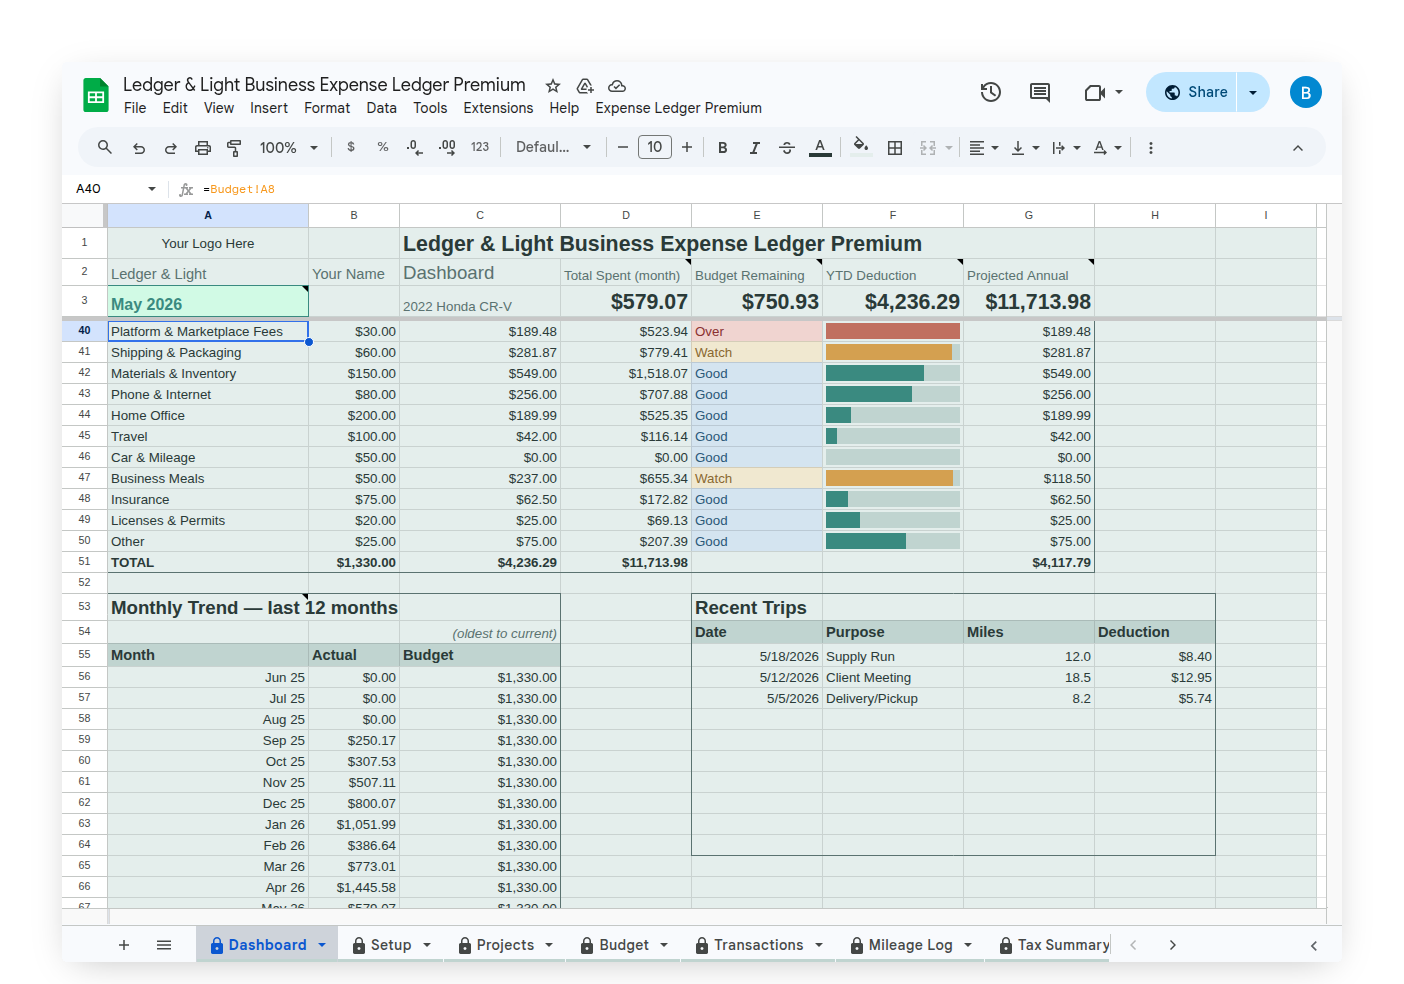Image resolution: width=1404 pixels, height=984 pixels.
Task: Activate the paint format tool
Action: [x=235, y=148]
